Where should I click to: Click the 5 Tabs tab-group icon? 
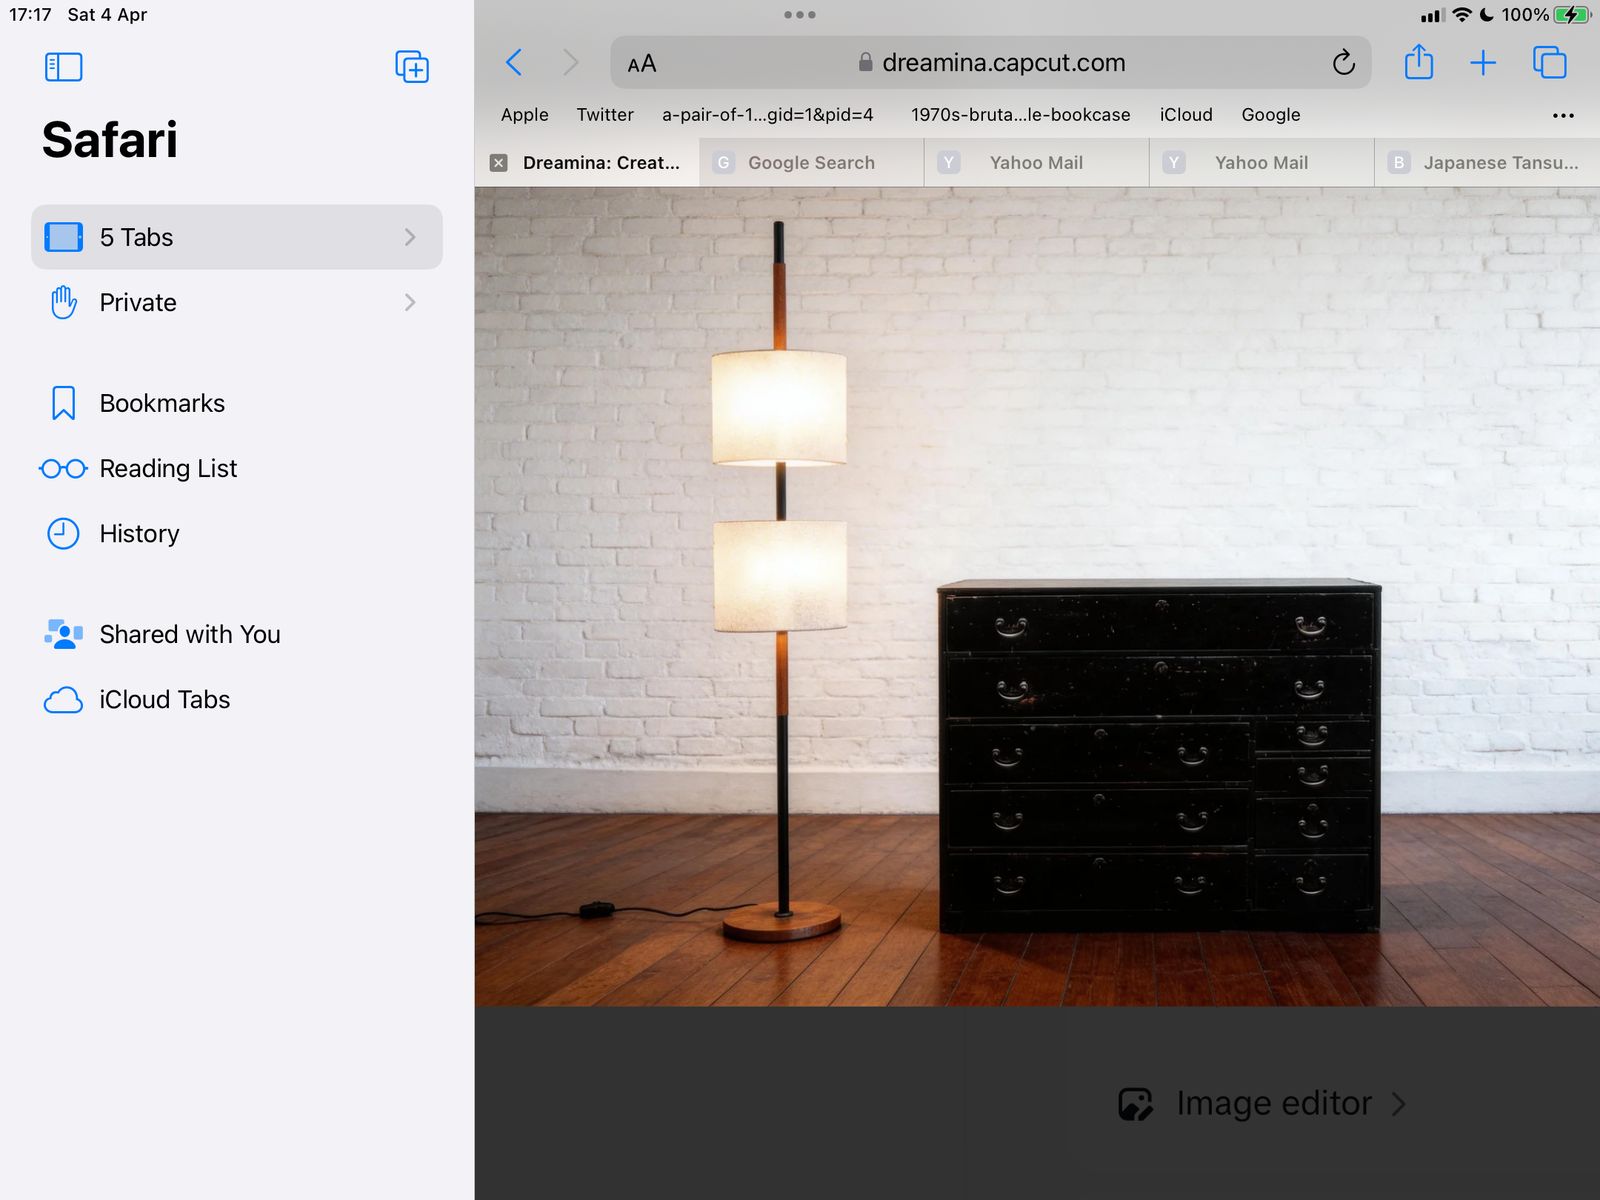pos(64,237)
